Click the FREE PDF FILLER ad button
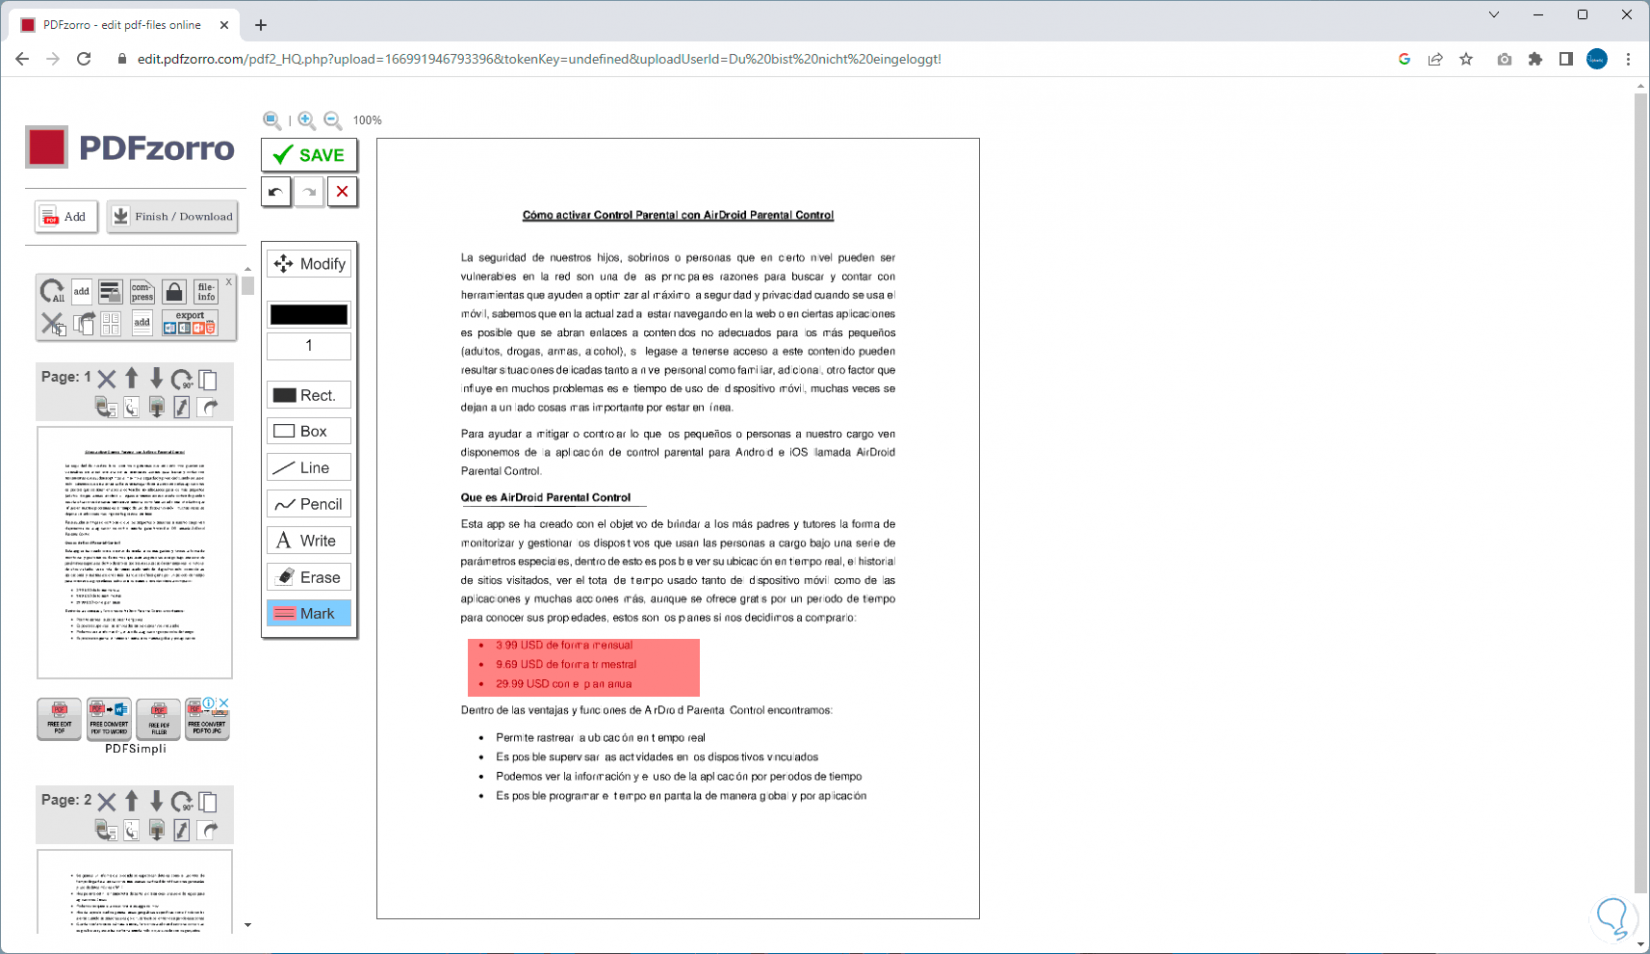Image resolution: width=1650 pixels, height=954 pixels. coord(158,719)
